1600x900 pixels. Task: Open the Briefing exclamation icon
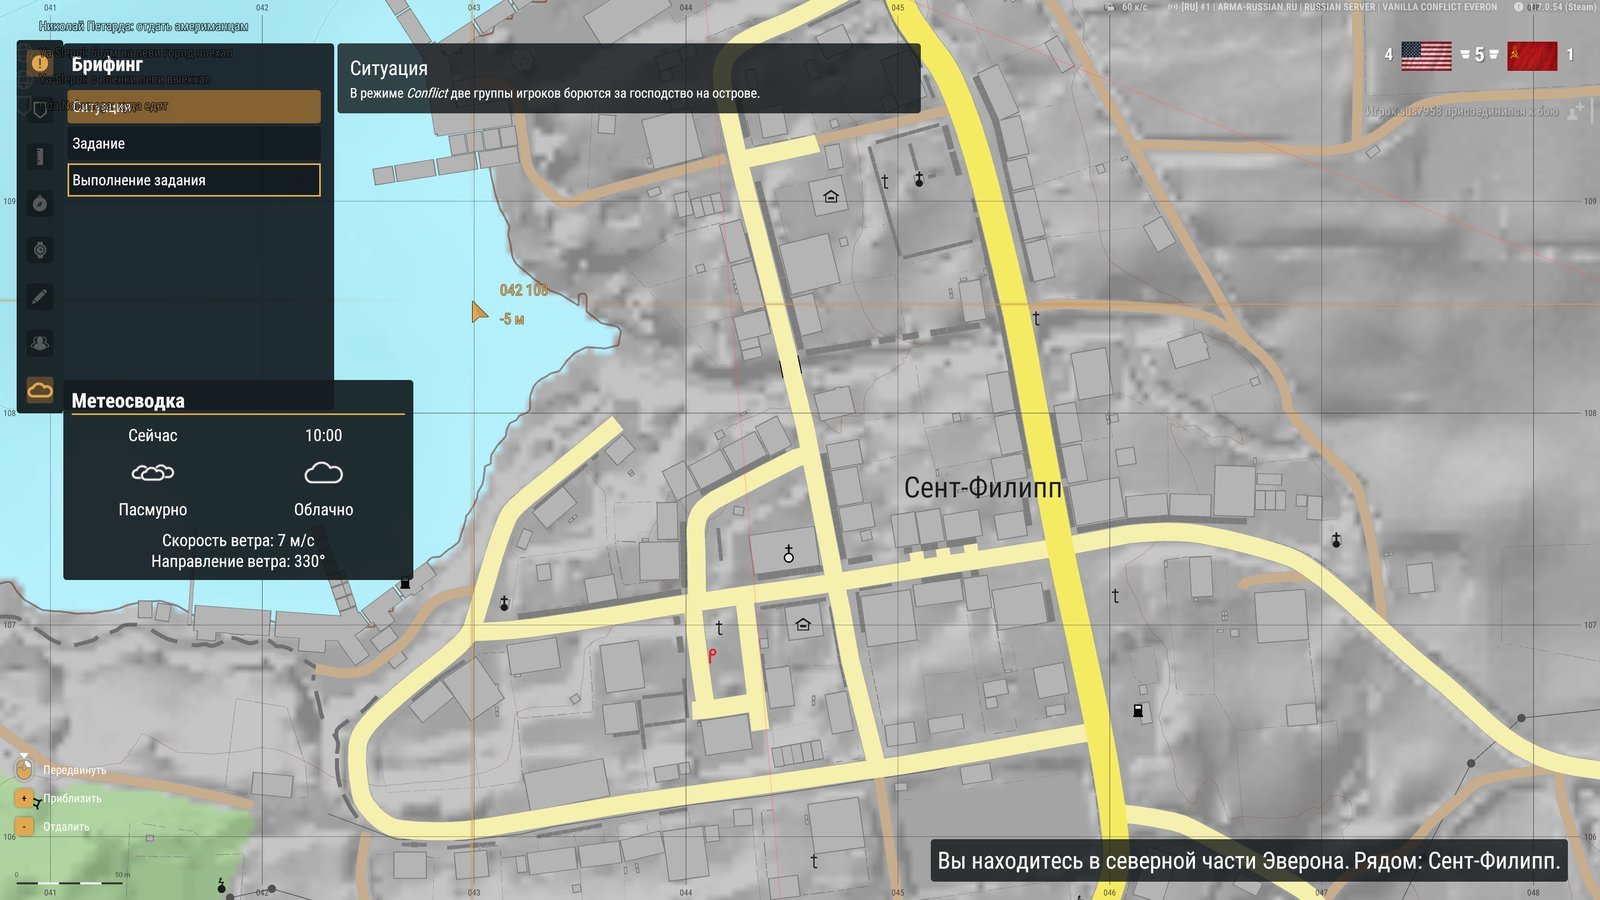pyautogui.click(x=40, y=63)
